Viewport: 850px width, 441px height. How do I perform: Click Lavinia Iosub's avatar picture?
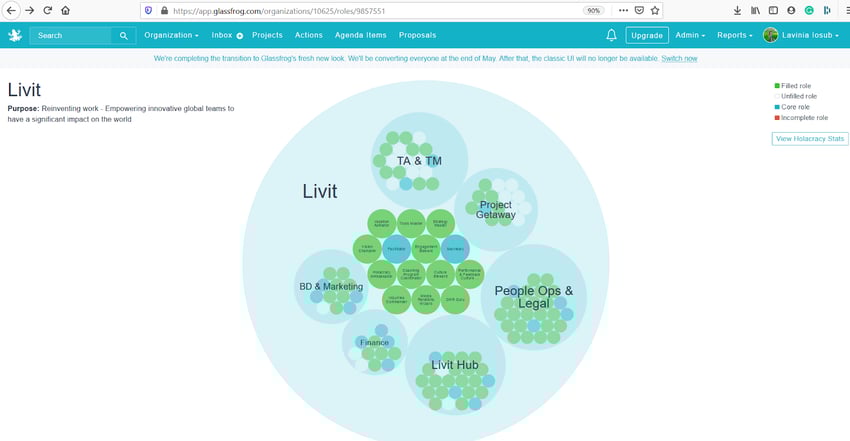(x=770, y=35)
